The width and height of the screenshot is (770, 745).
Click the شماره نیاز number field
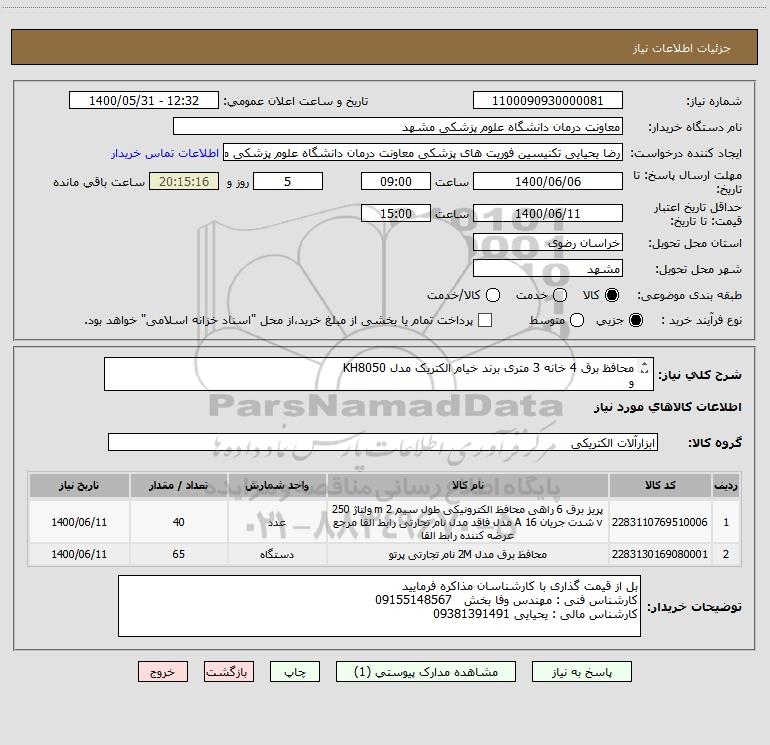pyautogui.click(x=548, y=101)
